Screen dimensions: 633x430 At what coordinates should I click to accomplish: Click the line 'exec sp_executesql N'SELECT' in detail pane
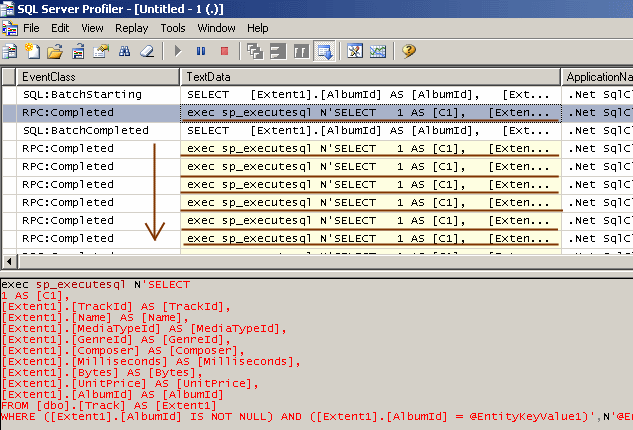[96, 285]
